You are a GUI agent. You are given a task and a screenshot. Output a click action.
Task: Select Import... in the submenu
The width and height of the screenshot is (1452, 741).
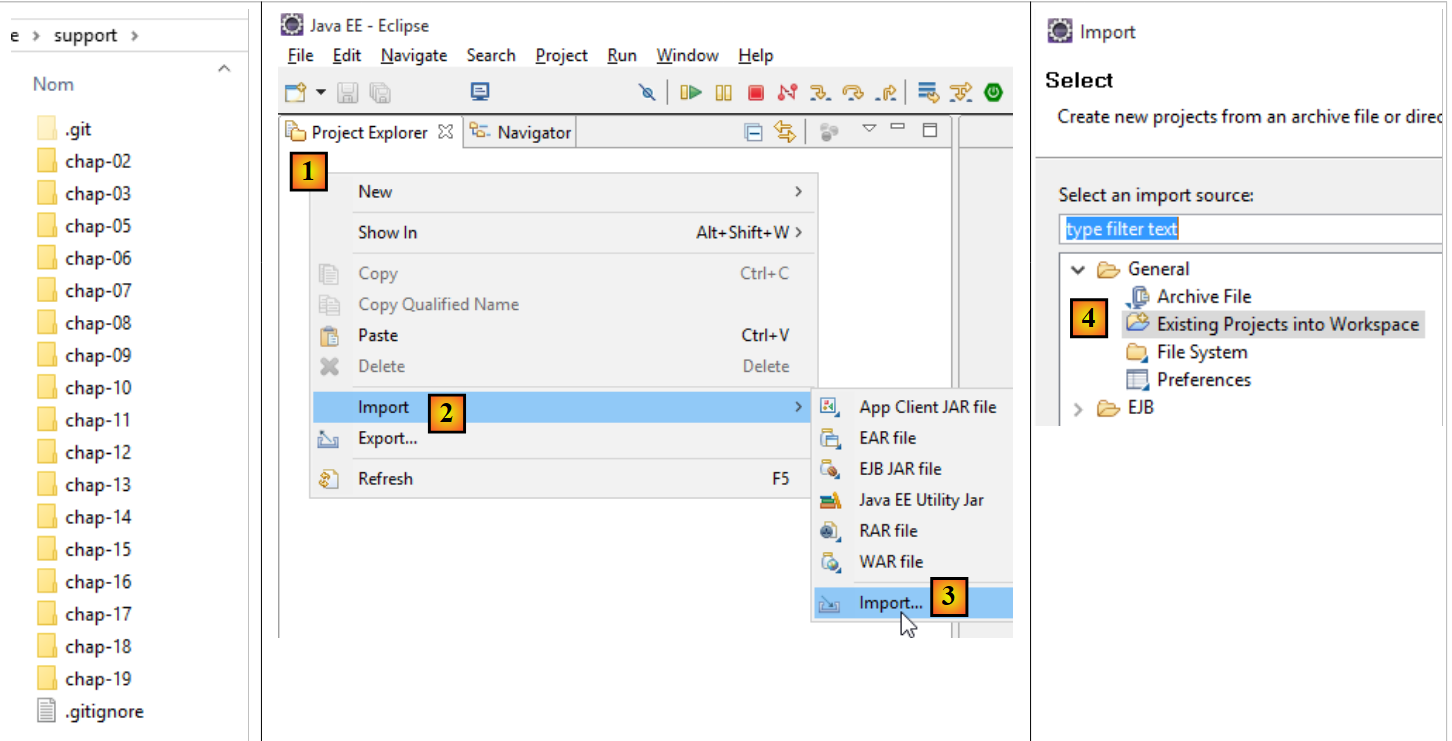890,603
